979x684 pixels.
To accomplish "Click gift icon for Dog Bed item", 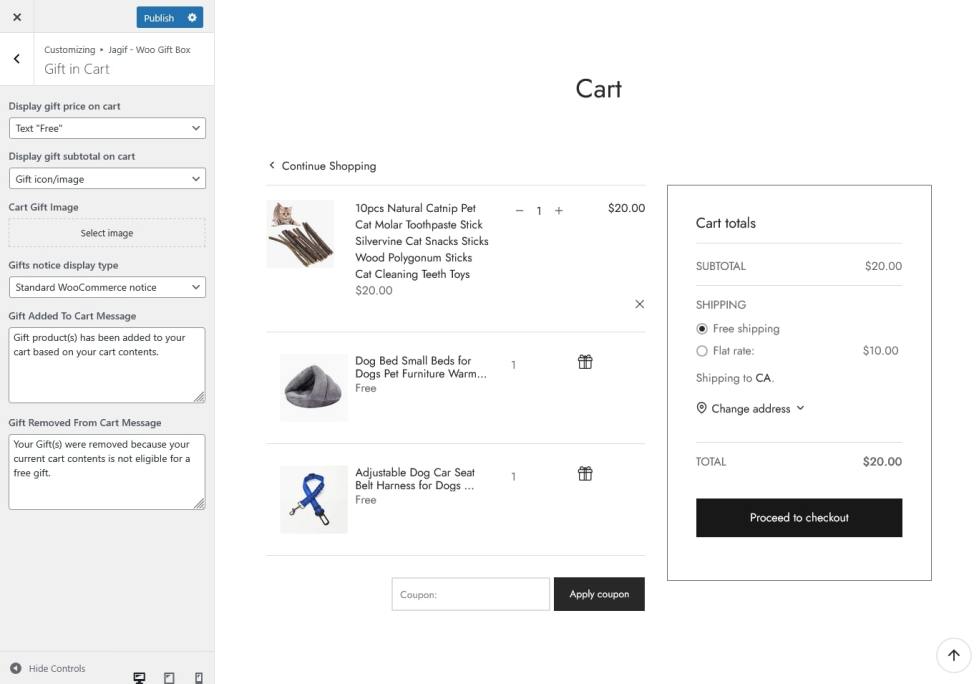I will pos(585,362).
